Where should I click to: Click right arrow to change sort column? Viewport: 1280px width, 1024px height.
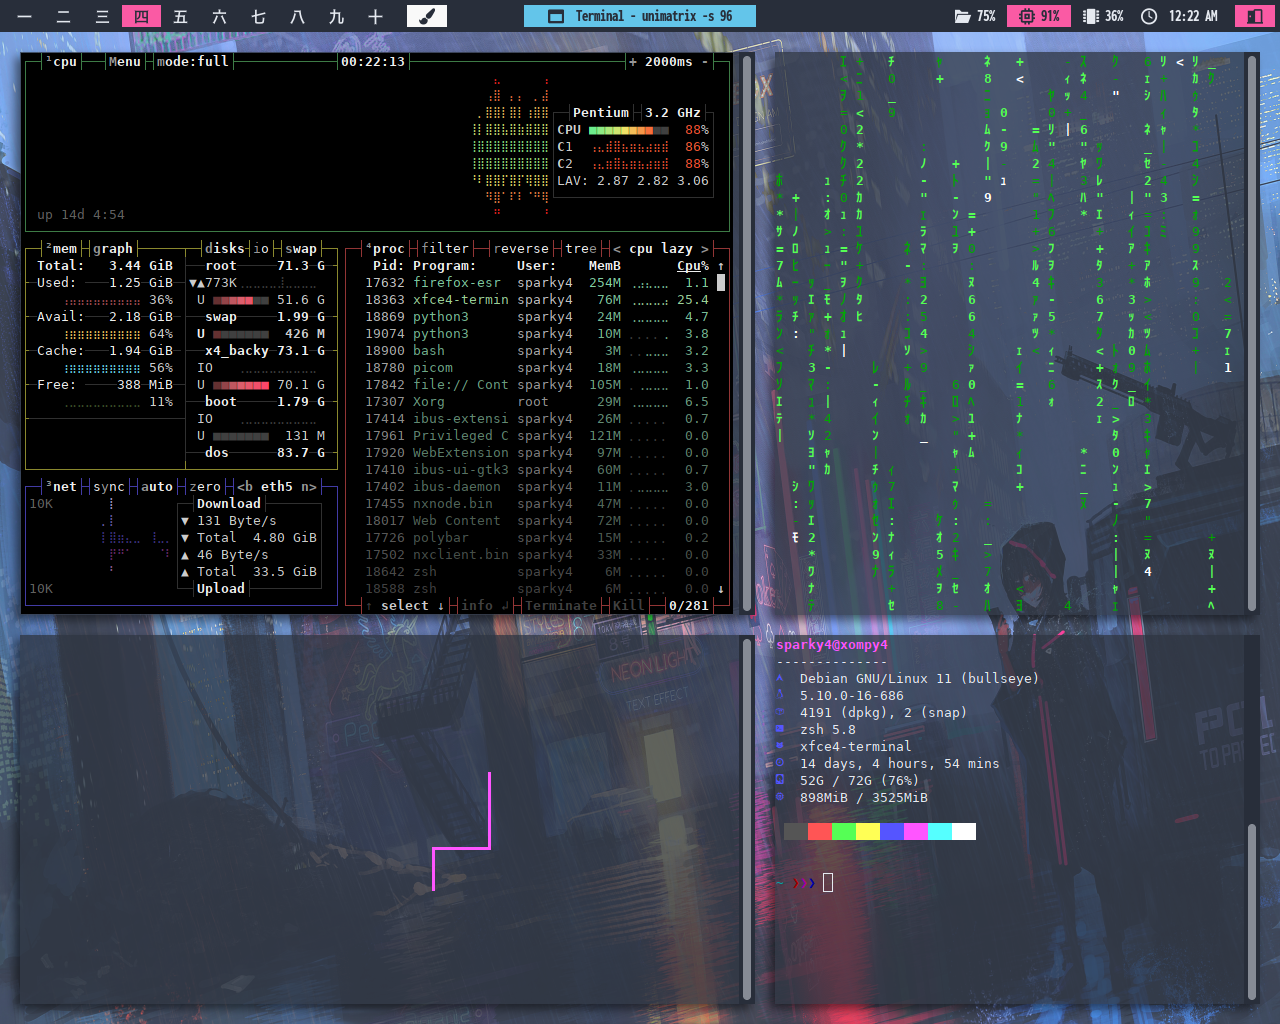[704, 249]
